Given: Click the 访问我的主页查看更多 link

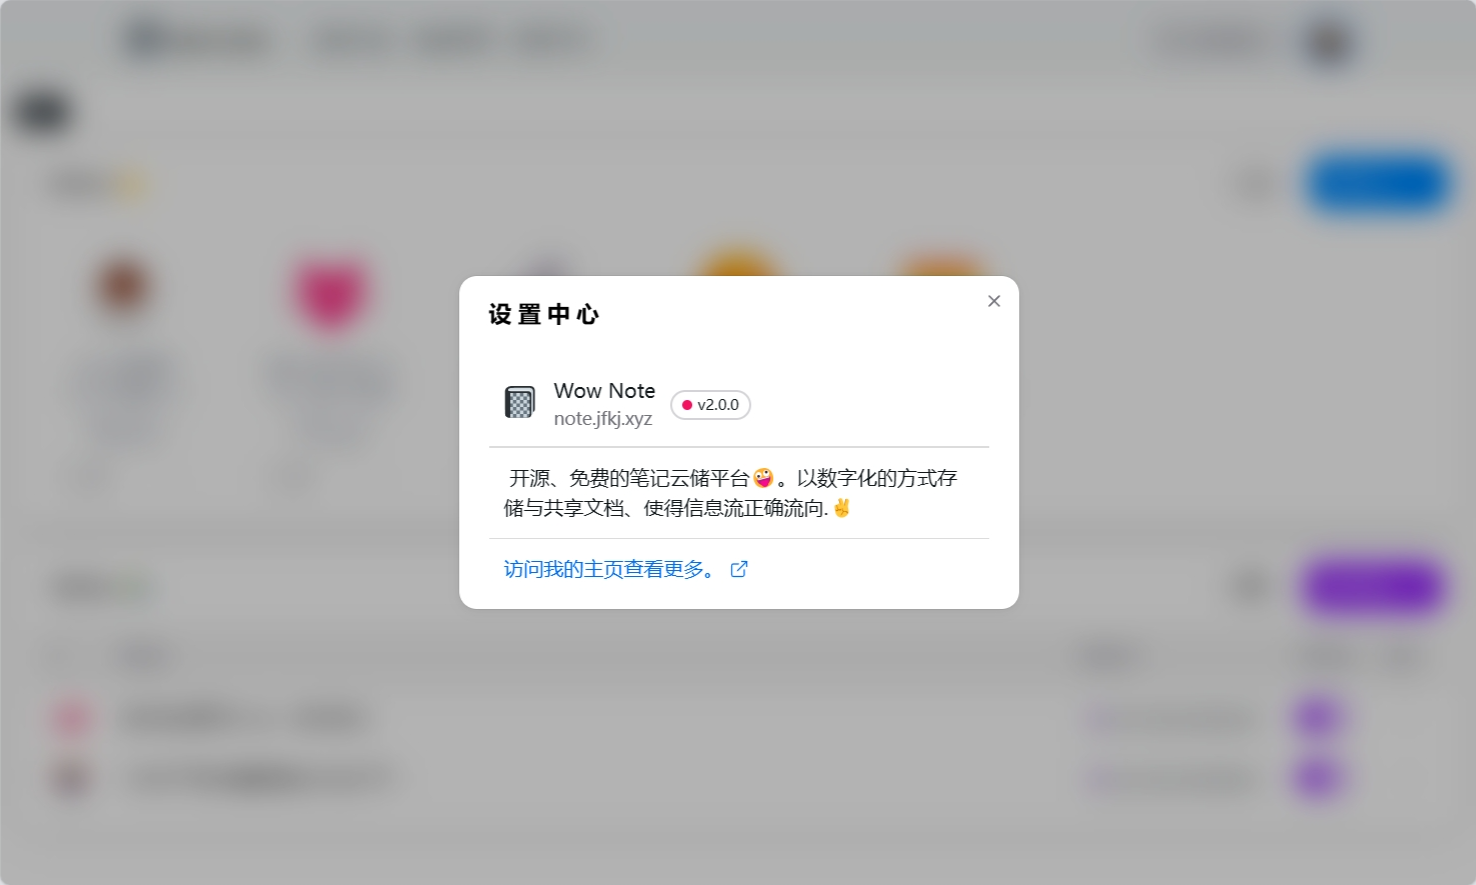Looking at the screenshot, I should [610, 569].
